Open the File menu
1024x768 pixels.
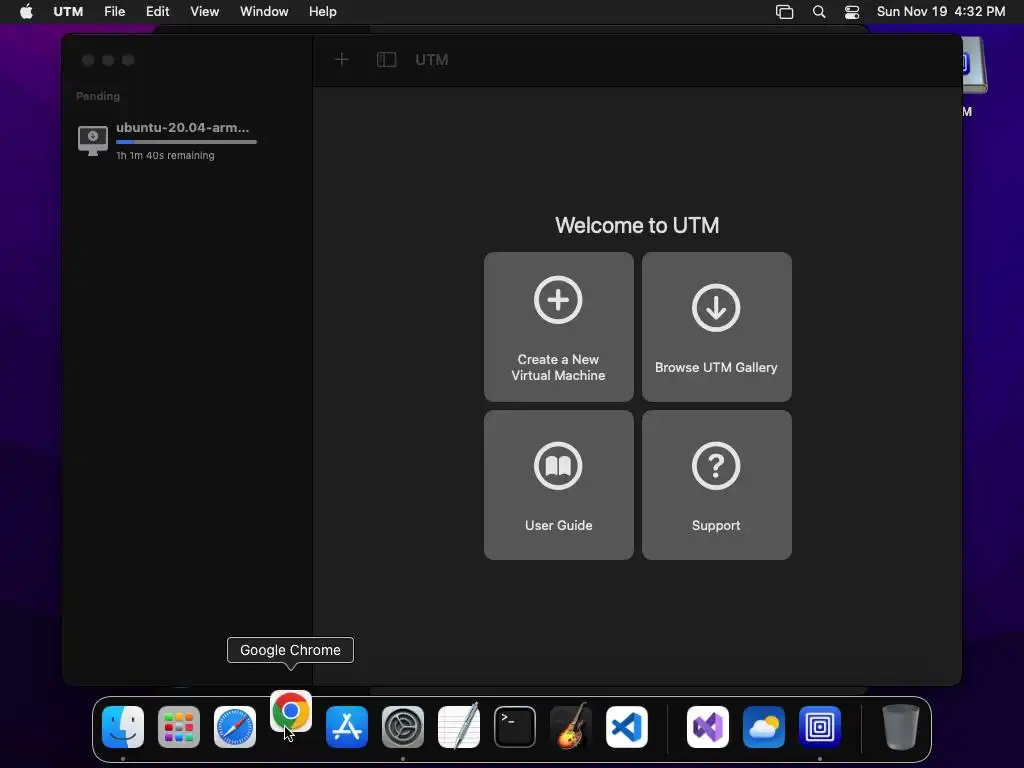[114, 12]
